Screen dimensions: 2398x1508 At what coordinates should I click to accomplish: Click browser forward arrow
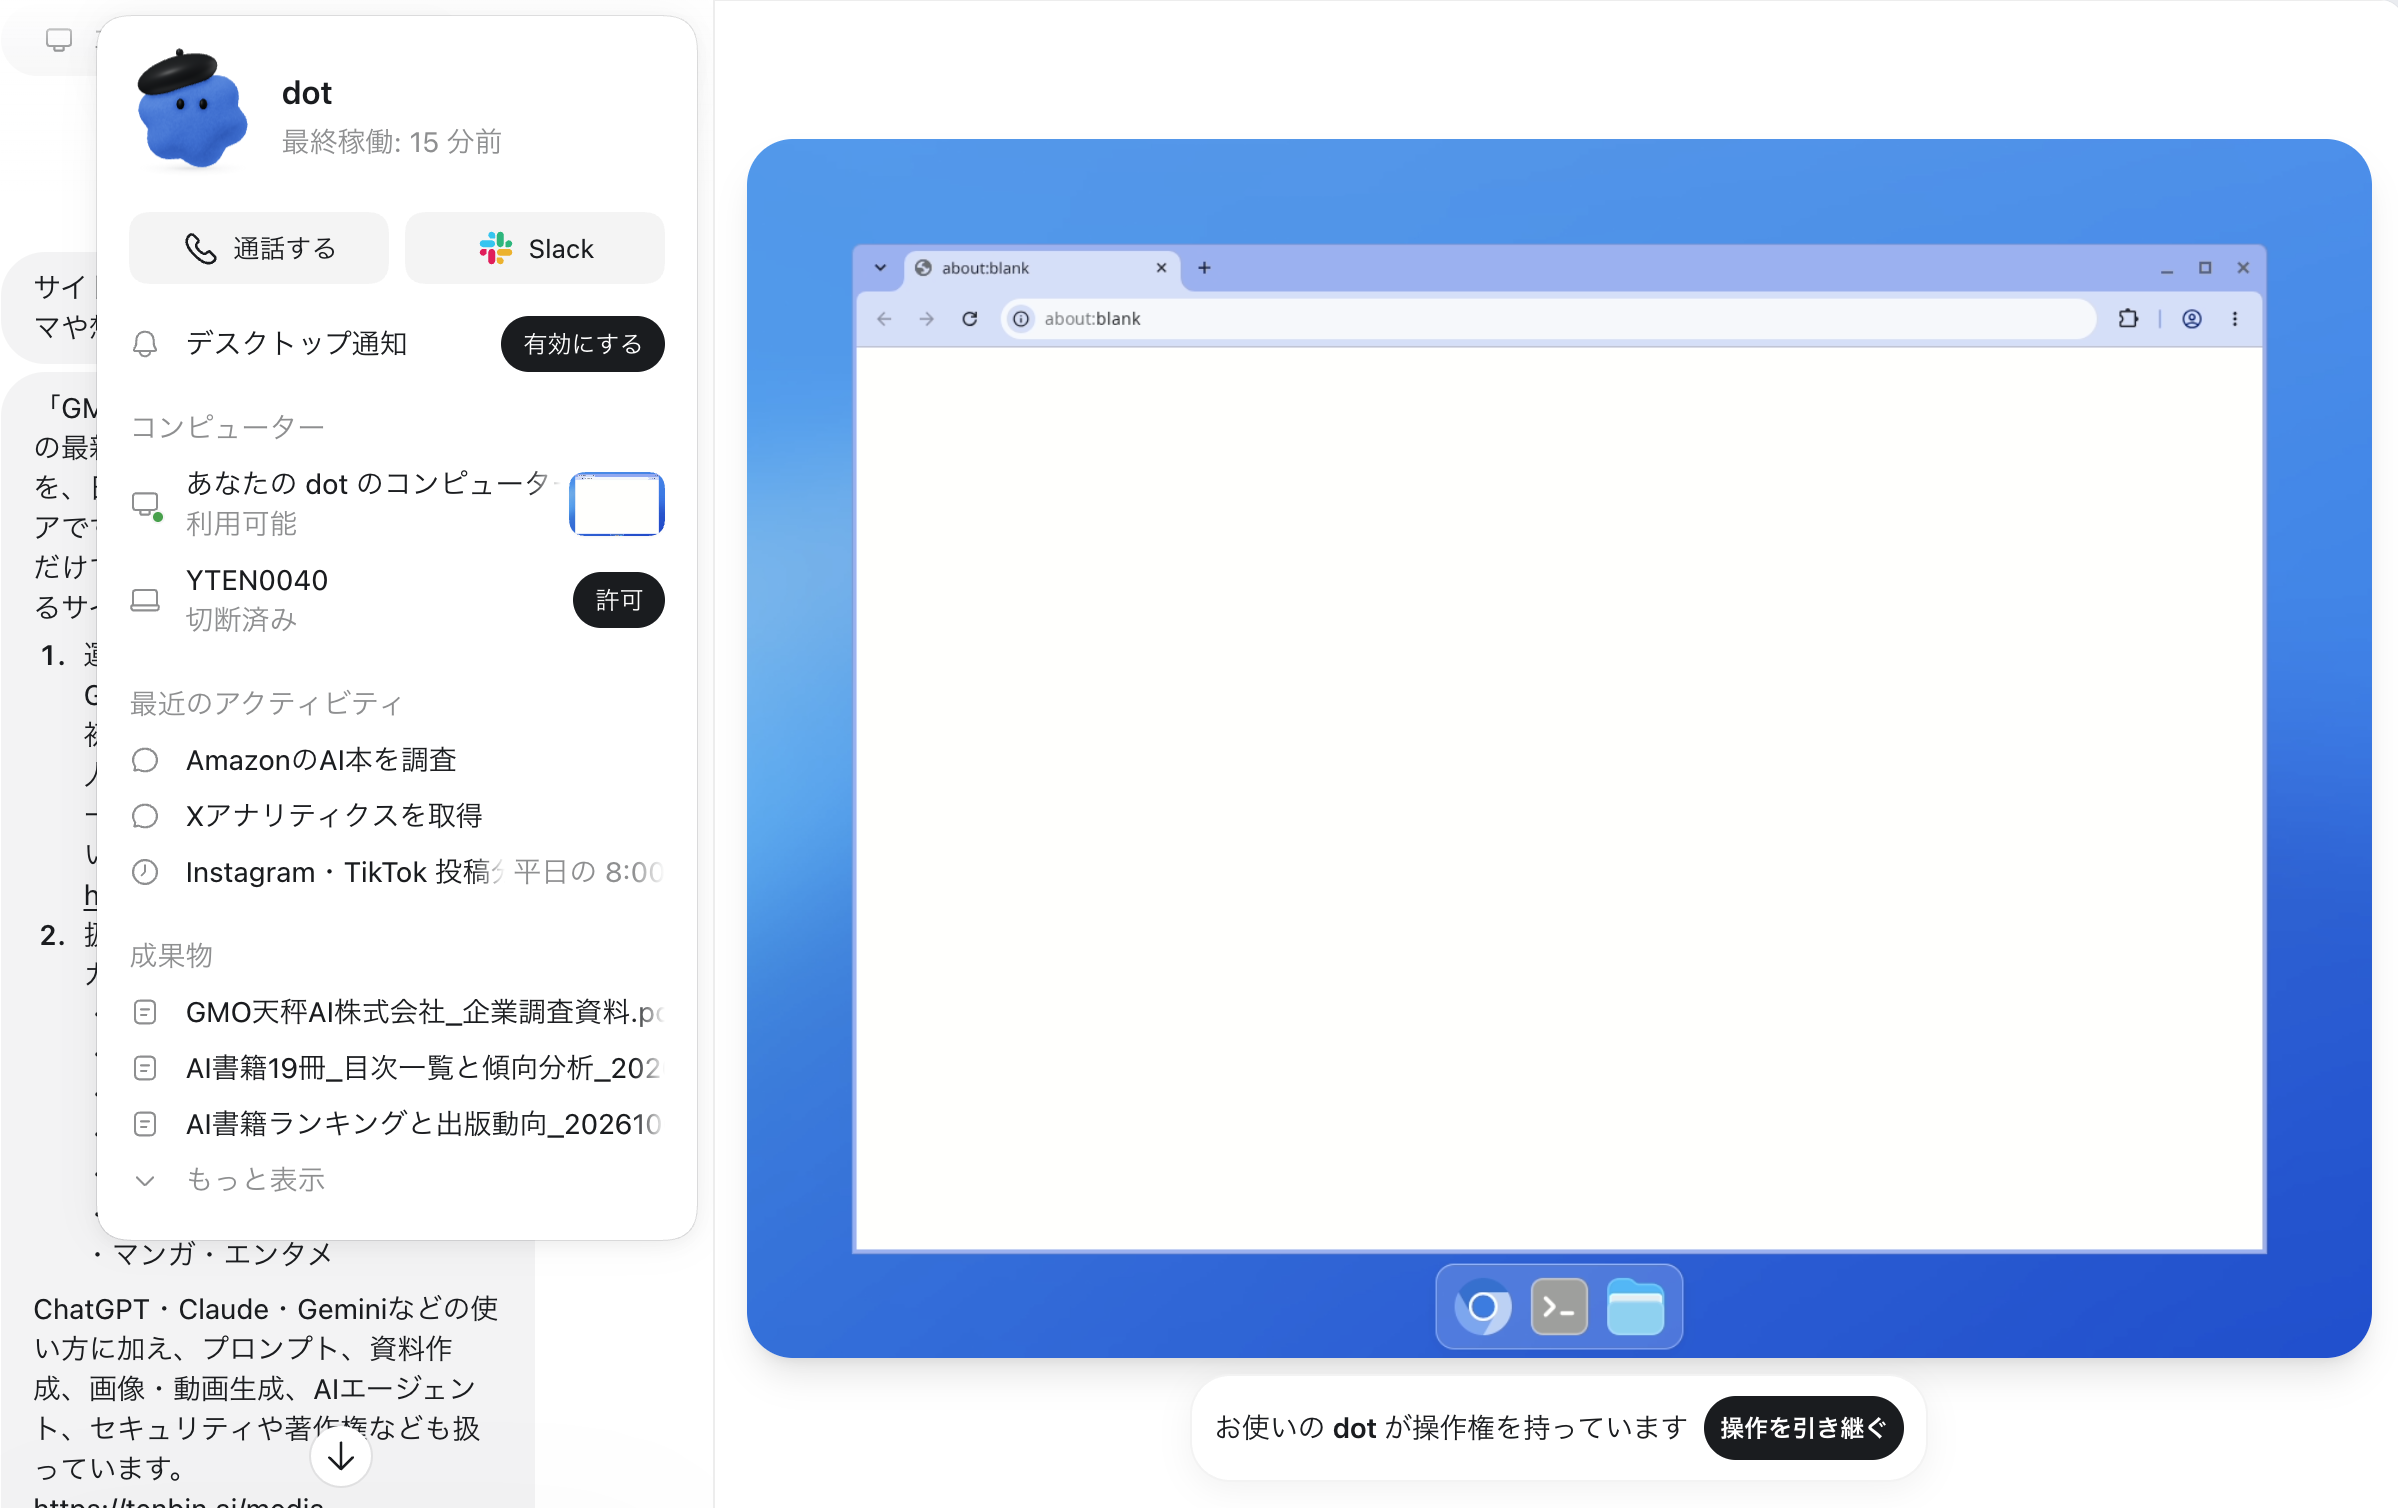point(927,319)
